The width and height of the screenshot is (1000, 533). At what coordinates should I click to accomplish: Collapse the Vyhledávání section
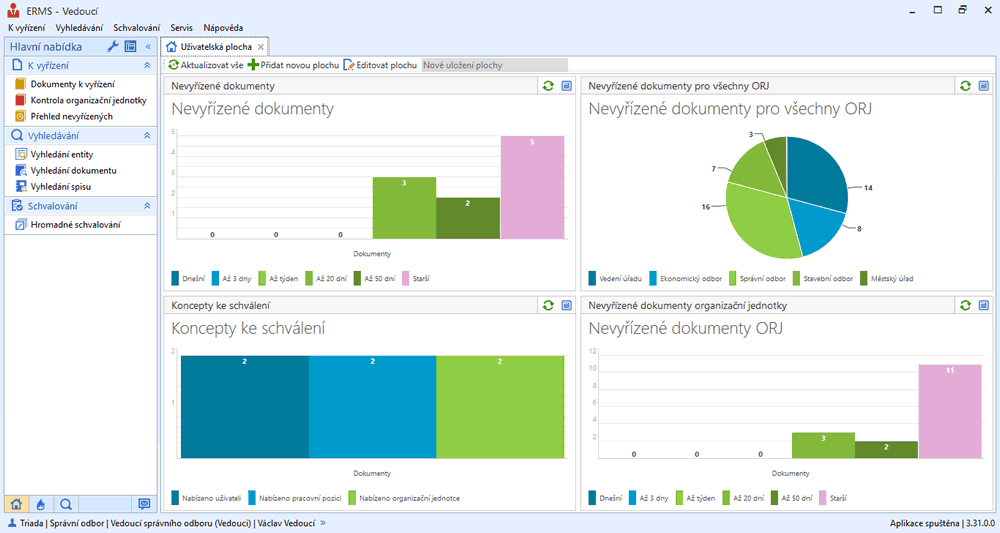[147, 135]
